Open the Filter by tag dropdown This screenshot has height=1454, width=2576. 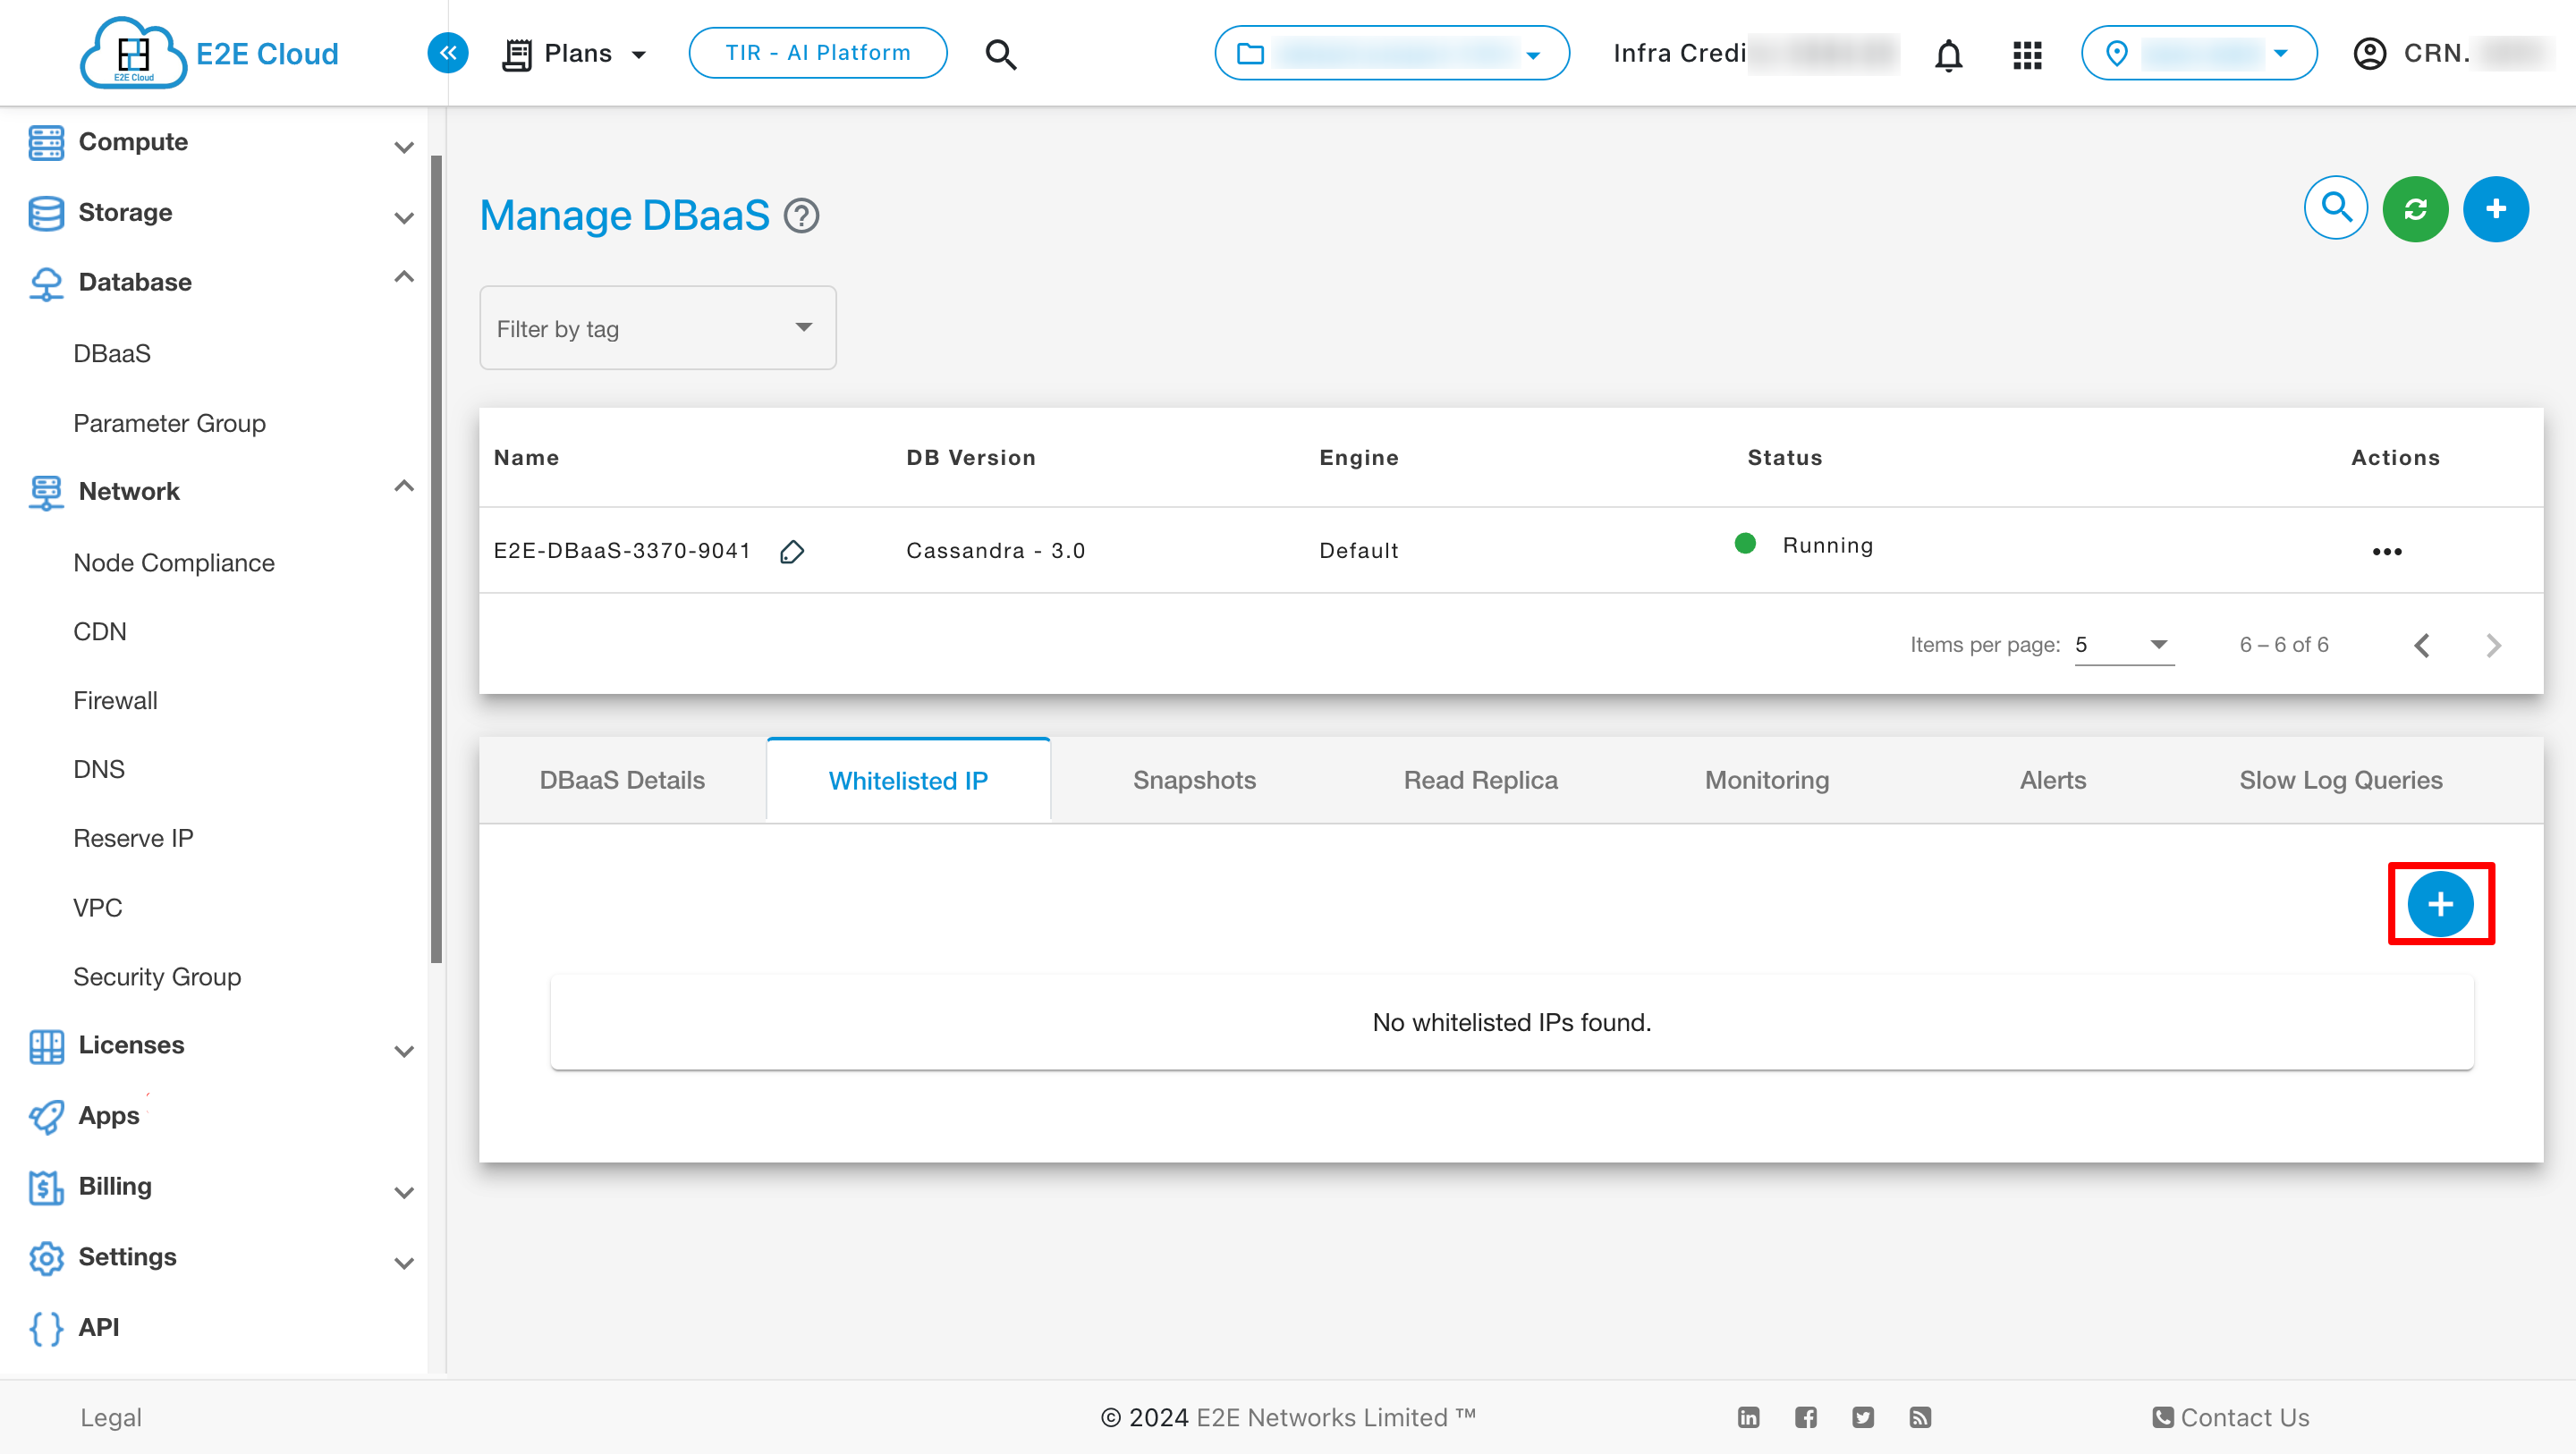click(x=658, y=328)
